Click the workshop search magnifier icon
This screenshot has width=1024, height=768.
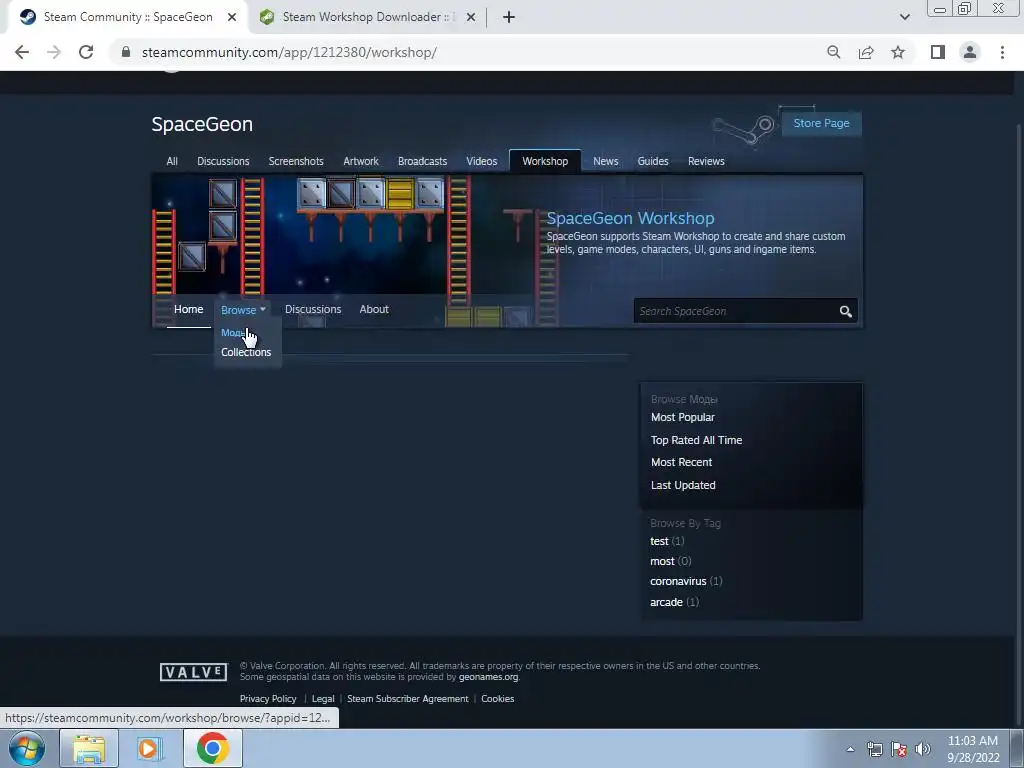coord(846,312)
